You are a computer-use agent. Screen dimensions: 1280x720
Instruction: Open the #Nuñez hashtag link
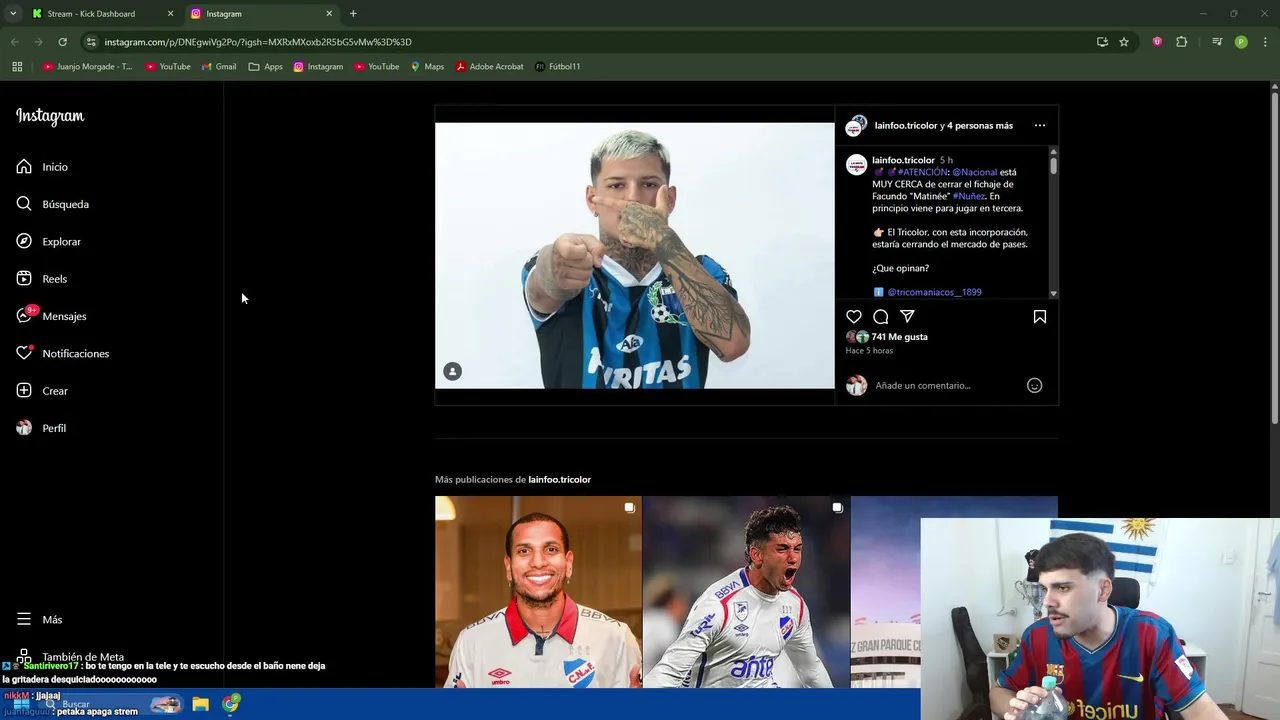pos(968,196)
